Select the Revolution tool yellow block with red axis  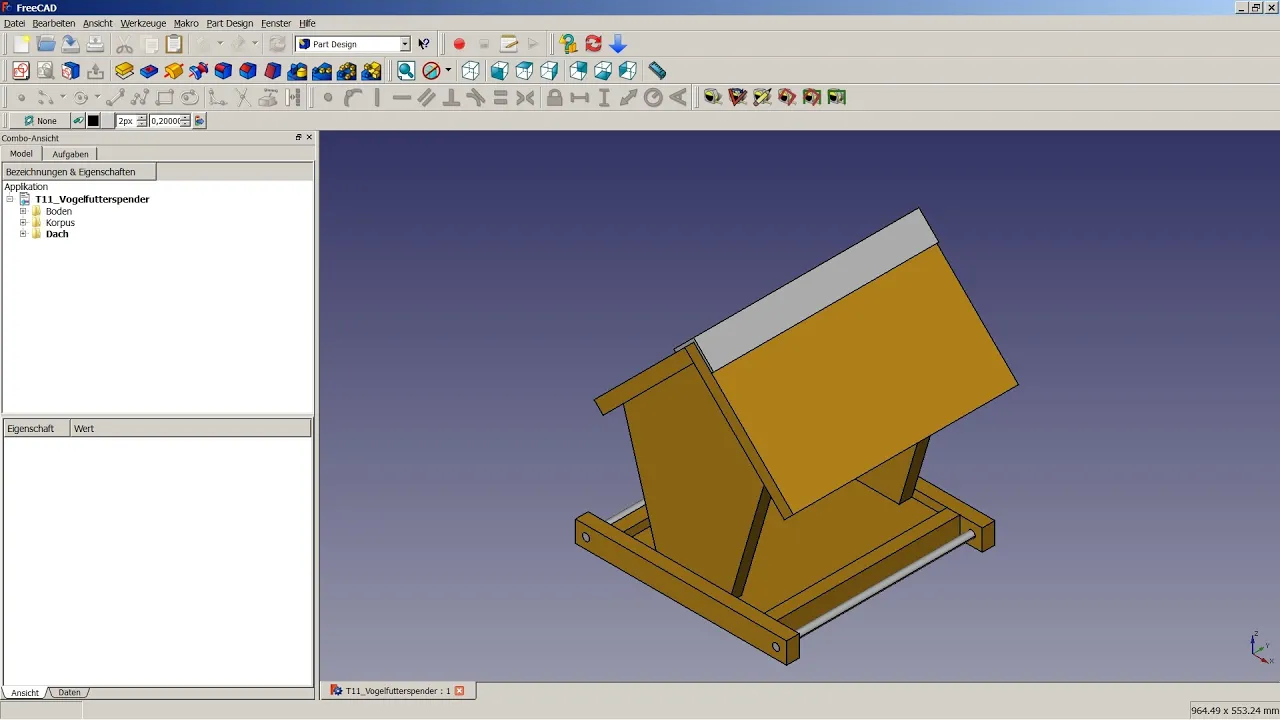(x=174, y=71)
